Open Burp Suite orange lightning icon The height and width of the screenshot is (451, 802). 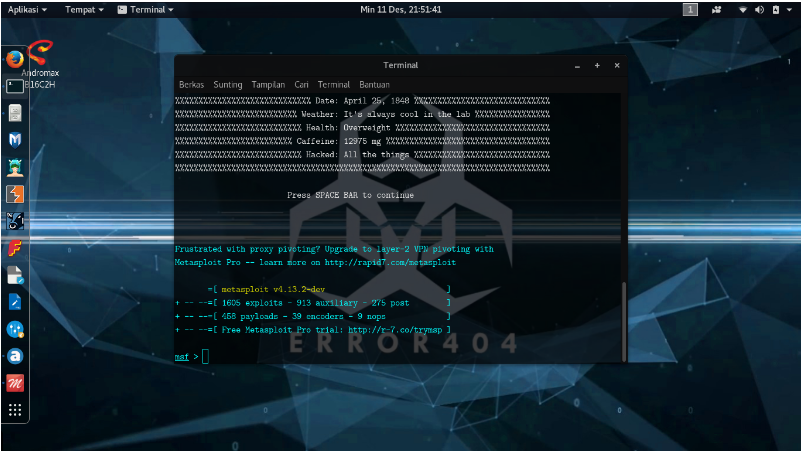click(15, 194)
